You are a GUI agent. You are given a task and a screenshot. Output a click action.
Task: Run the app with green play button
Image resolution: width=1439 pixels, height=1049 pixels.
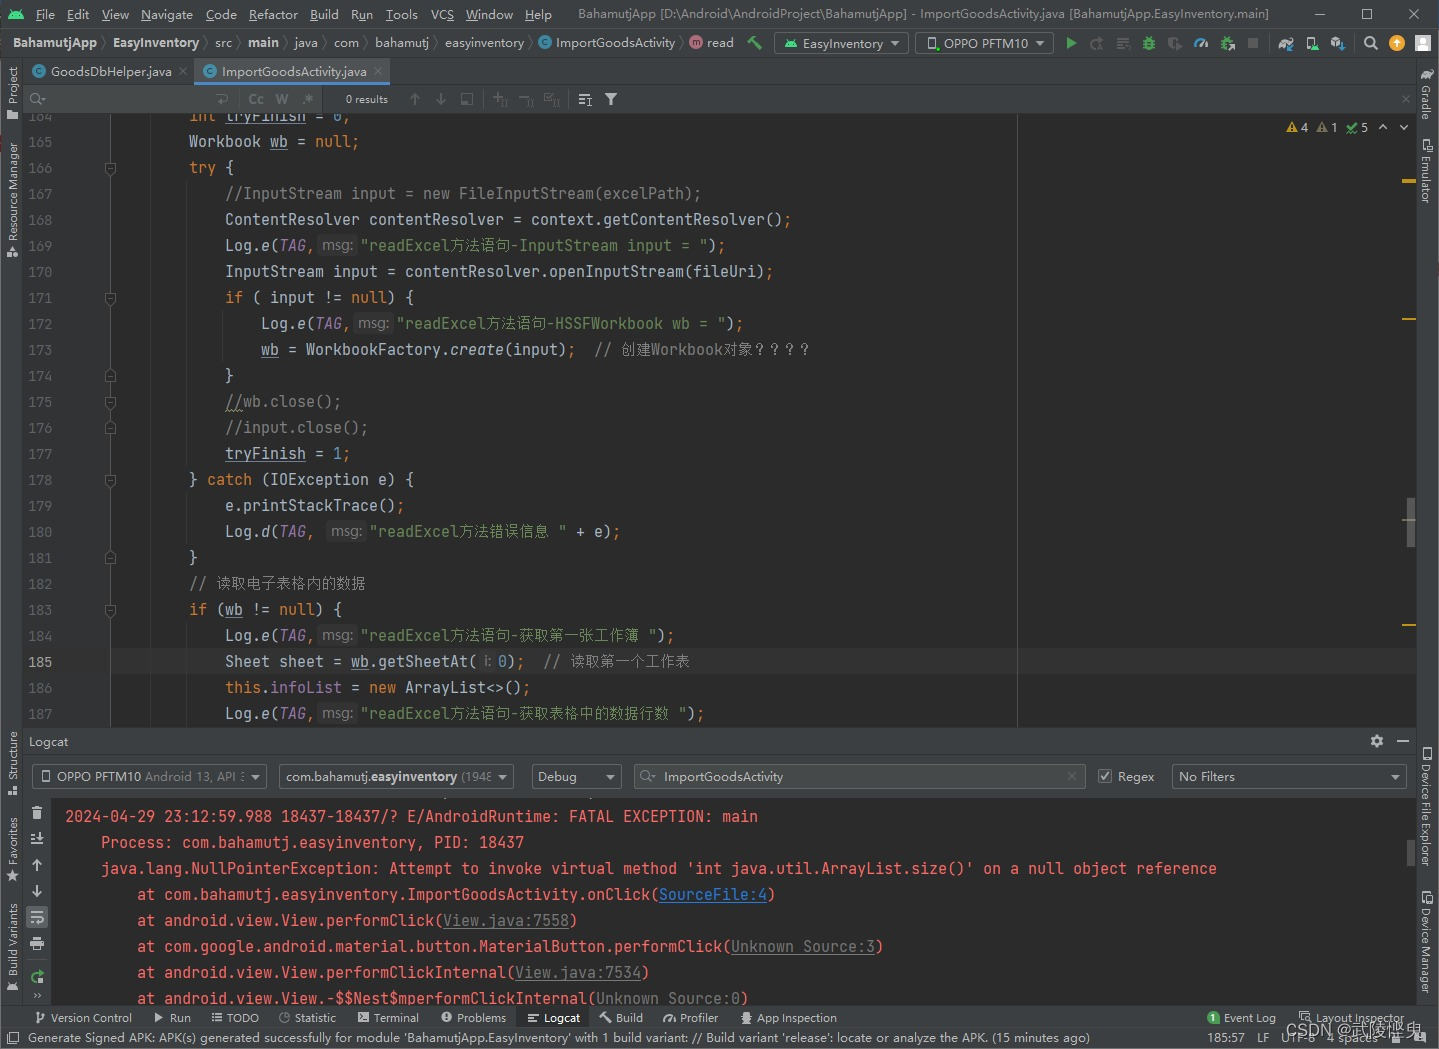tap(1071, 43)
